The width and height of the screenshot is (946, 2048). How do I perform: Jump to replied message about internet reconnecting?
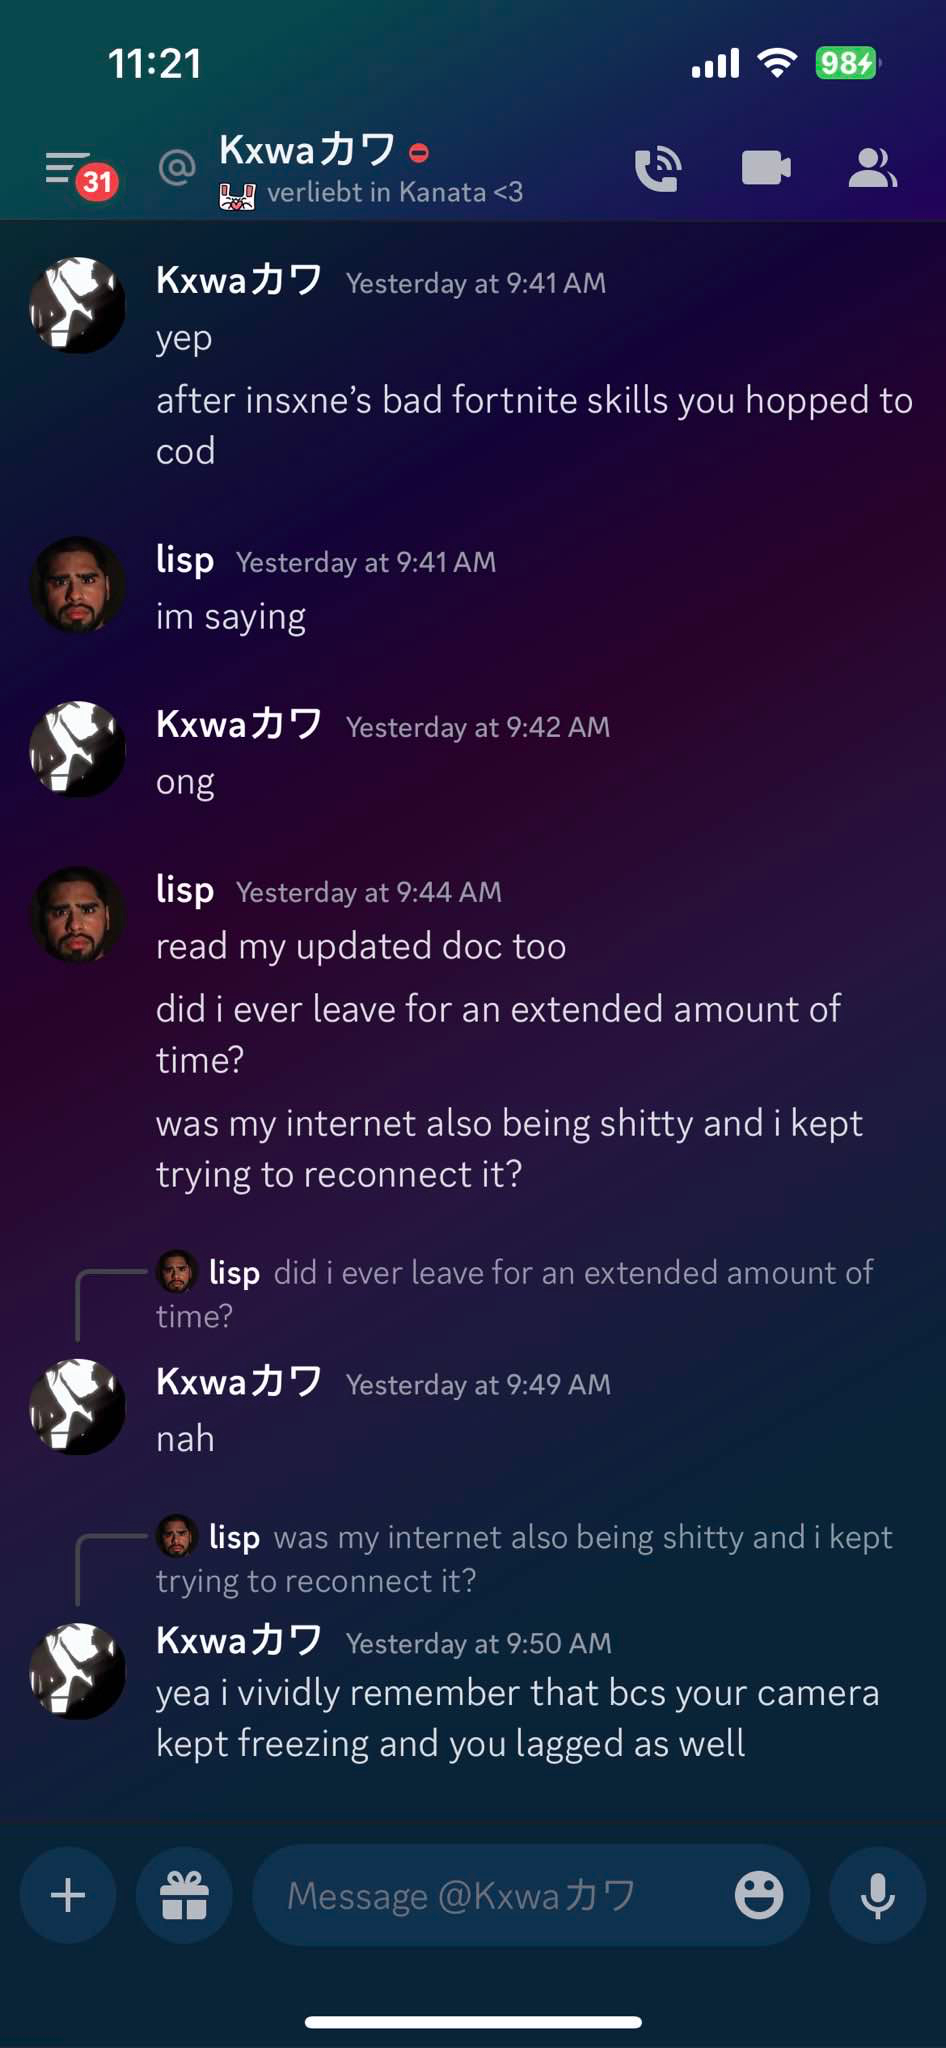point(525,1558)
